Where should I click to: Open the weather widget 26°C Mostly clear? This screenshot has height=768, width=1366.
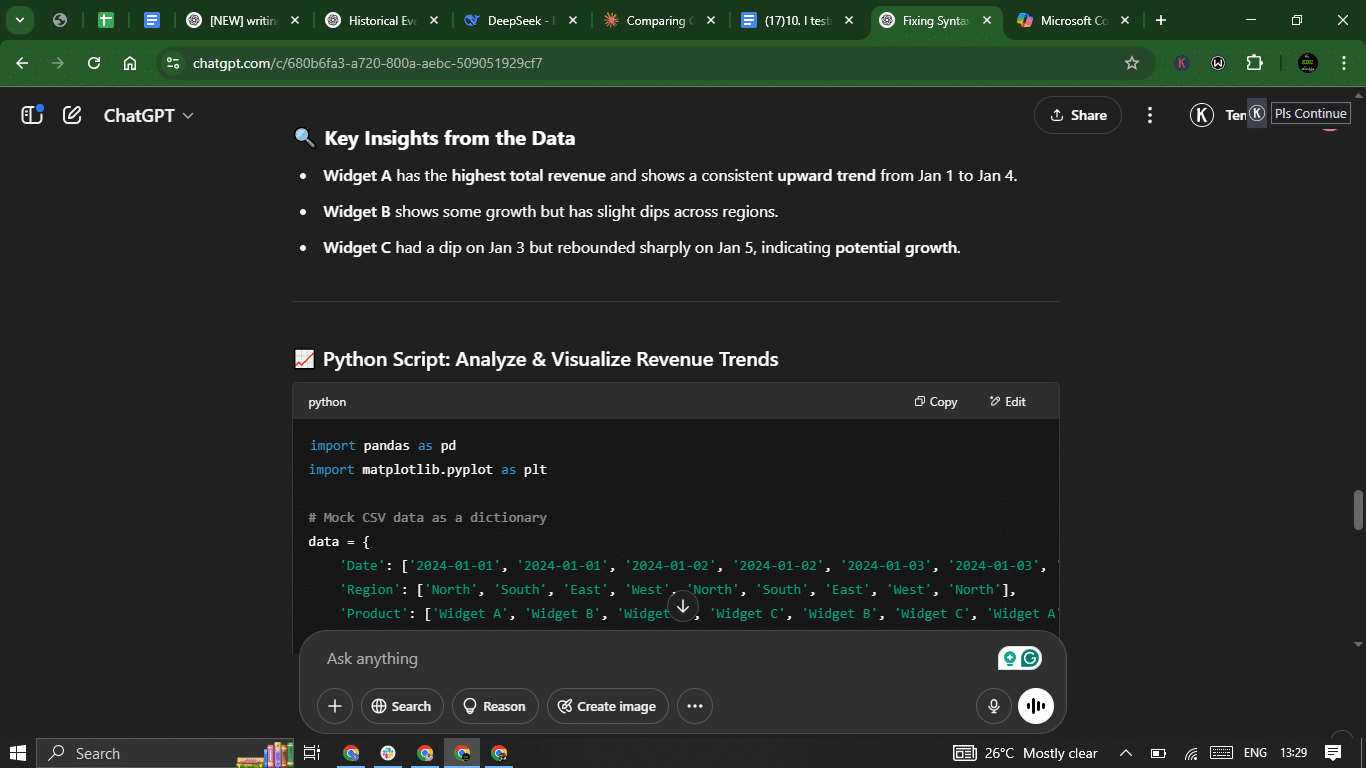(x=1025, y=753)
